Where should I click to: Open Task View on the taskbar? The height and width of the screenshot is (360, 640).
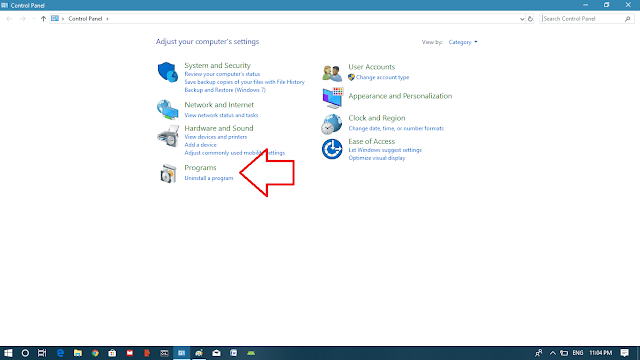pyautogui.click(x=42, y=353)
